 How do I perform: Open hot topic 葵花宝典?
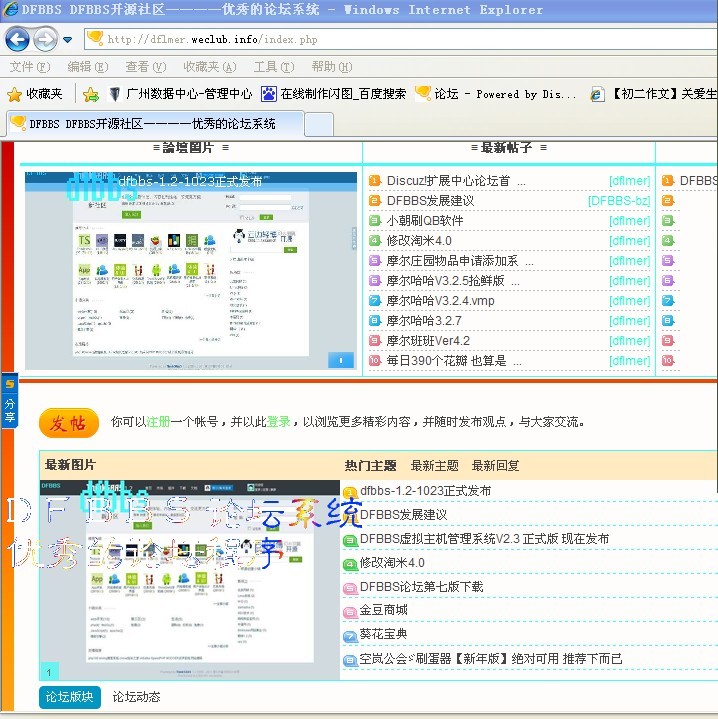(383, 634)
